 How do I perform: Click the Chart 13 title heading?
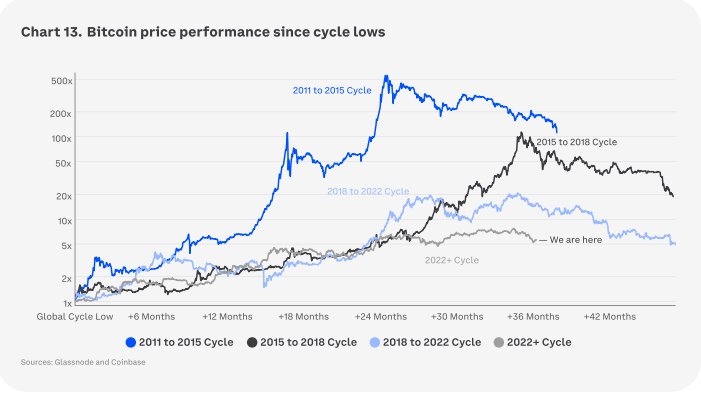[x=203, y=32]
